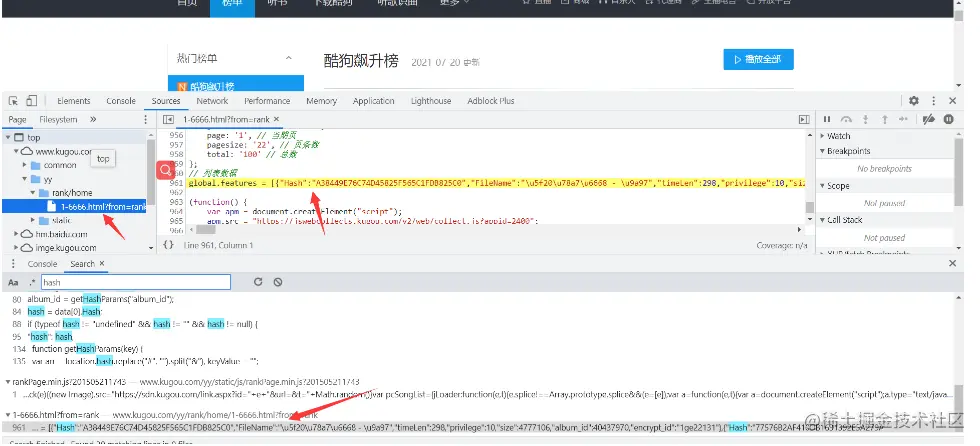Click the step out of function icon

[x=884, y=119]
